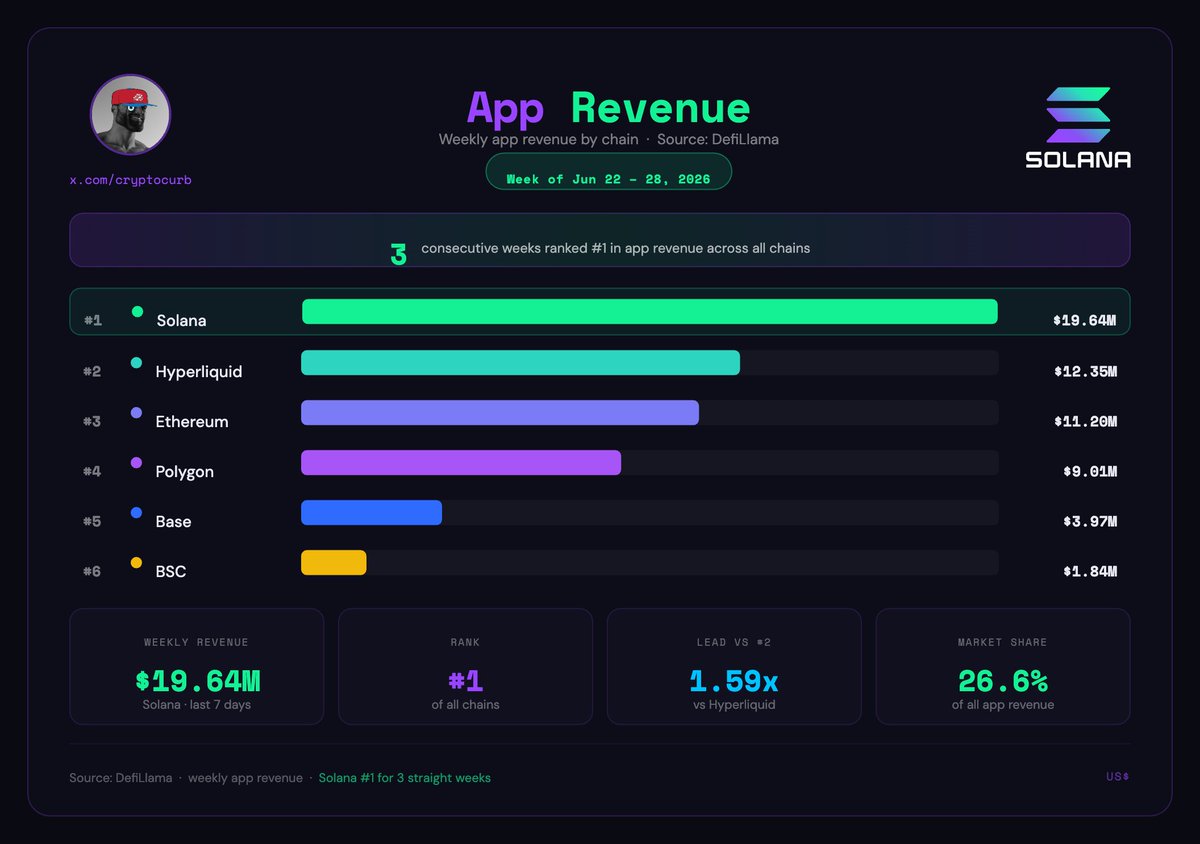Click the profile avatar with red cap

click(131, 115)
